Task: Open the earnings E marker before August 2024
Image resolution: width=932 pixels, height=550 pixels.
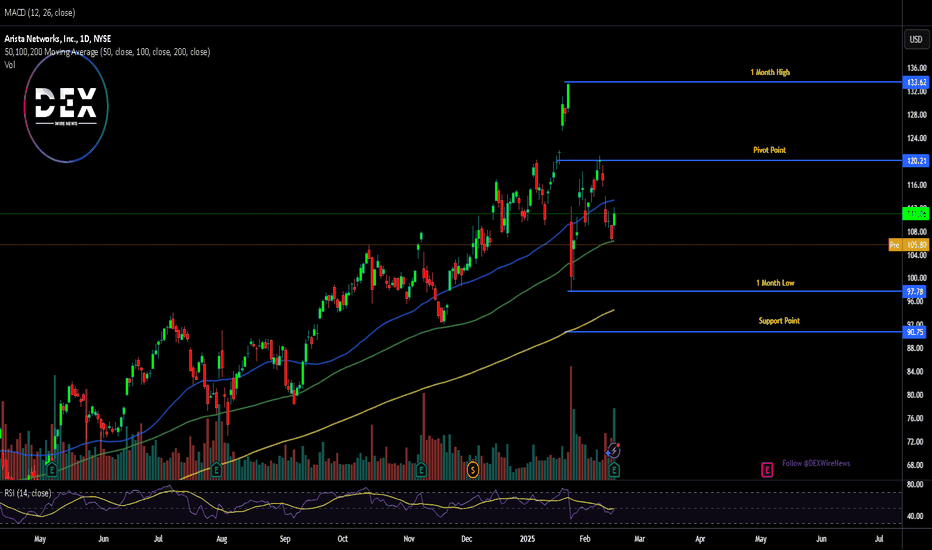Action: [x=216, y=470]
